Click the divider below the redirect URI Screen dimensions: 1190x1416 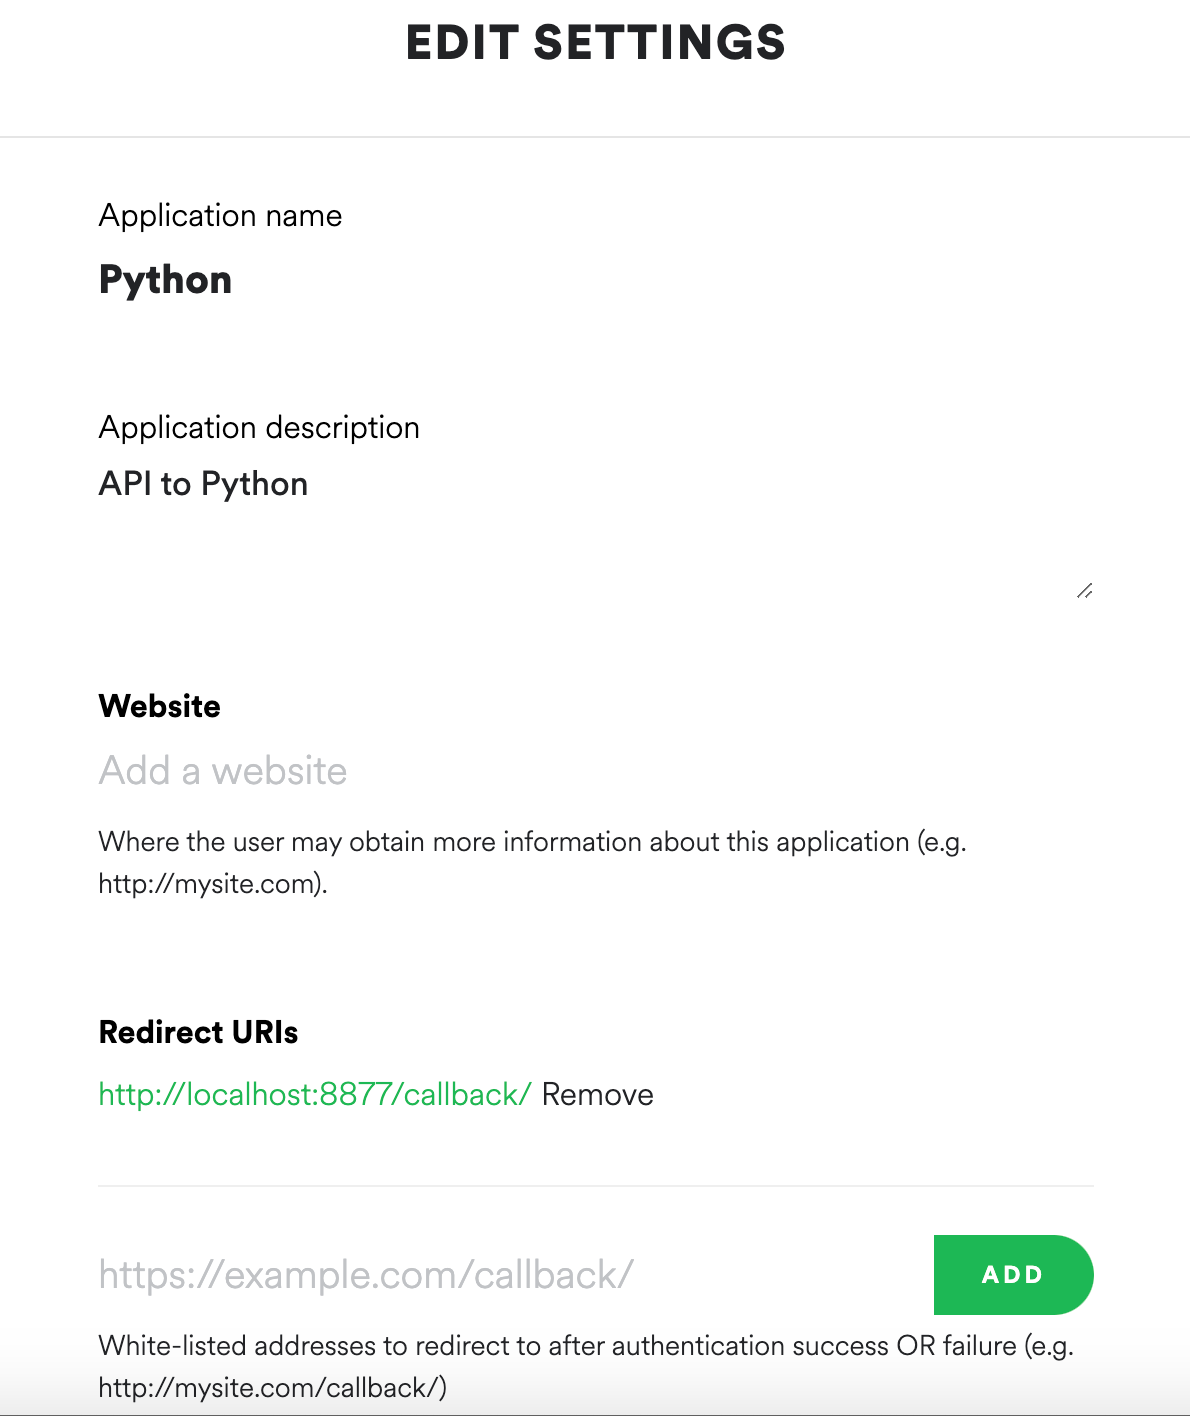(596, 1186)
